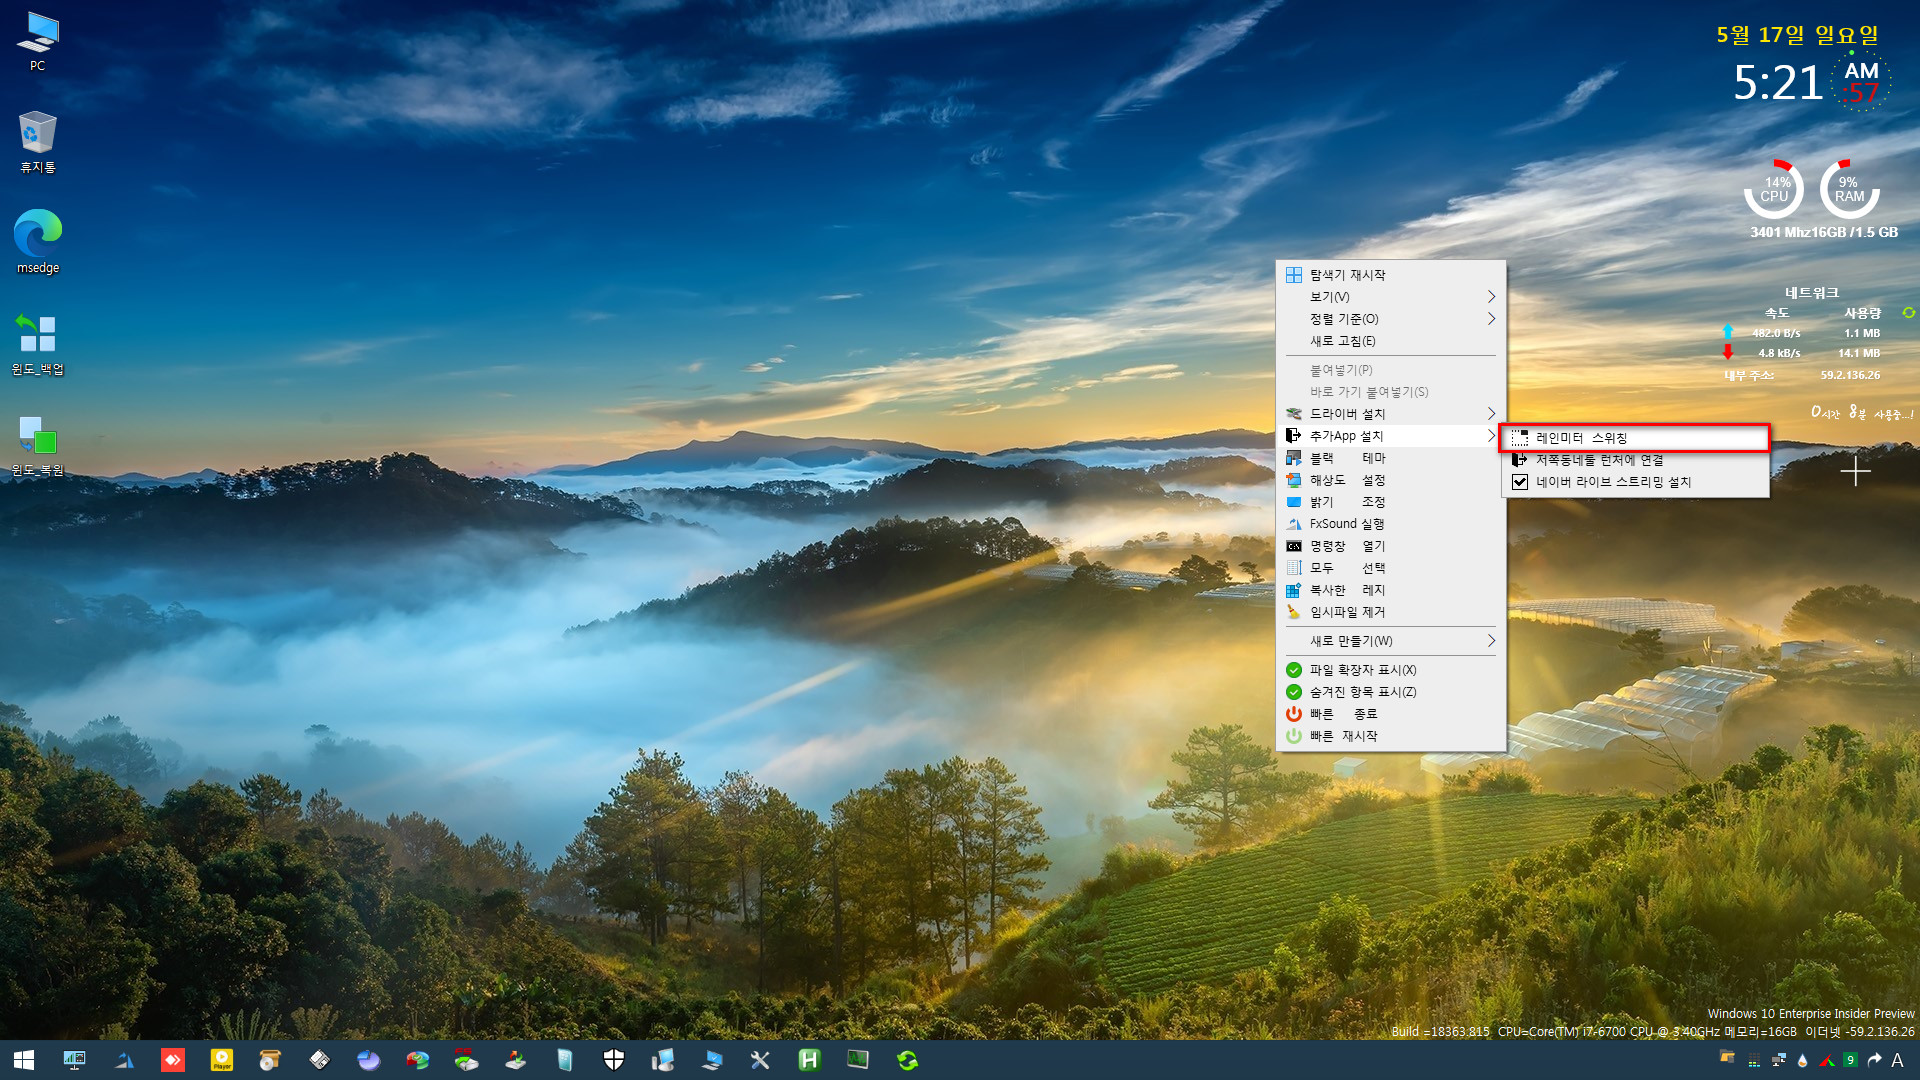The width and height of the screenshot is (1920, 1080).
Task: Expand the 정렬 기준(O) submenu
Action: point(1390,319)
